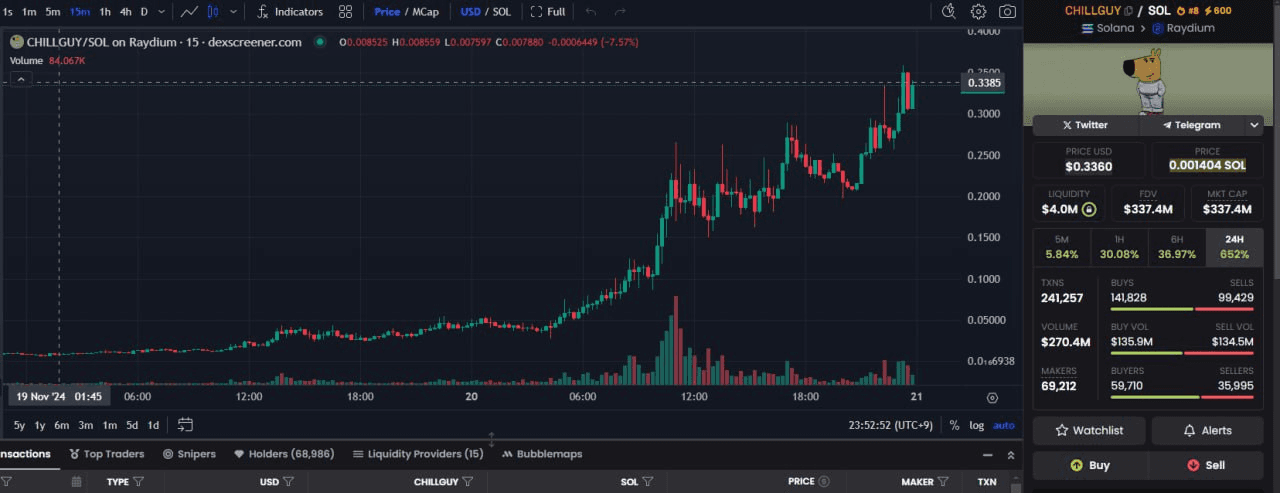The height and width of the screenshot is (493, 1280).
Task: Filter transactions by MAKER funnel icon
Action: pyautogui.click(x=945, y=482)
